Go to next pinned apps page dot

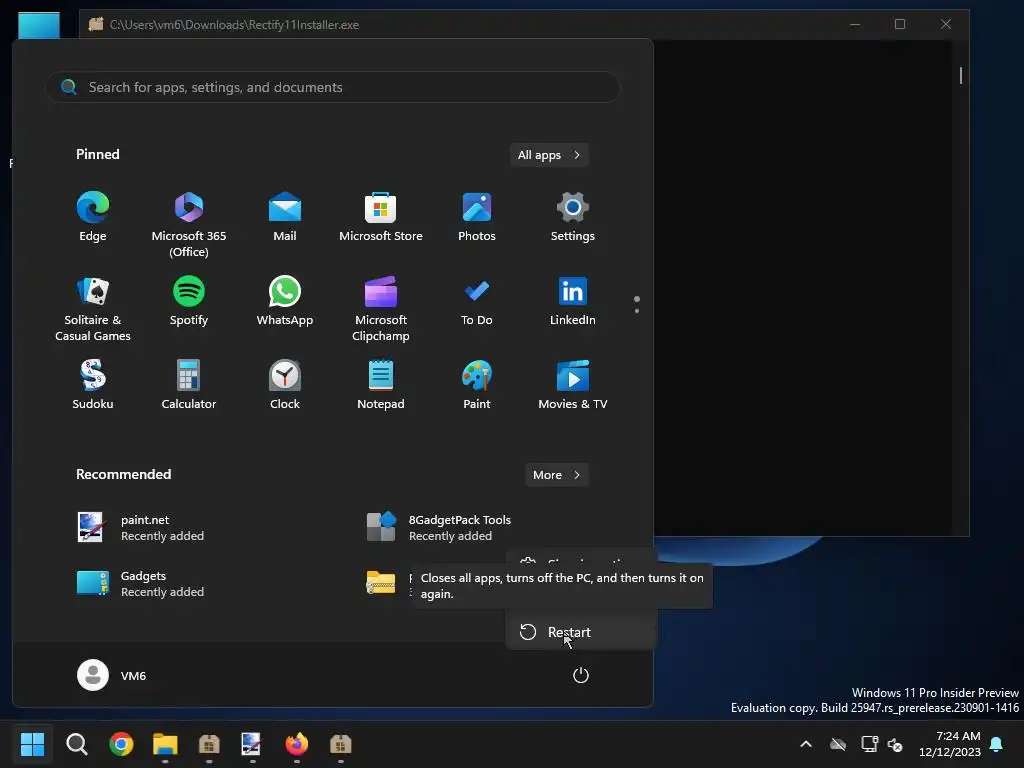pyautogui.click(x=637, y=311)
